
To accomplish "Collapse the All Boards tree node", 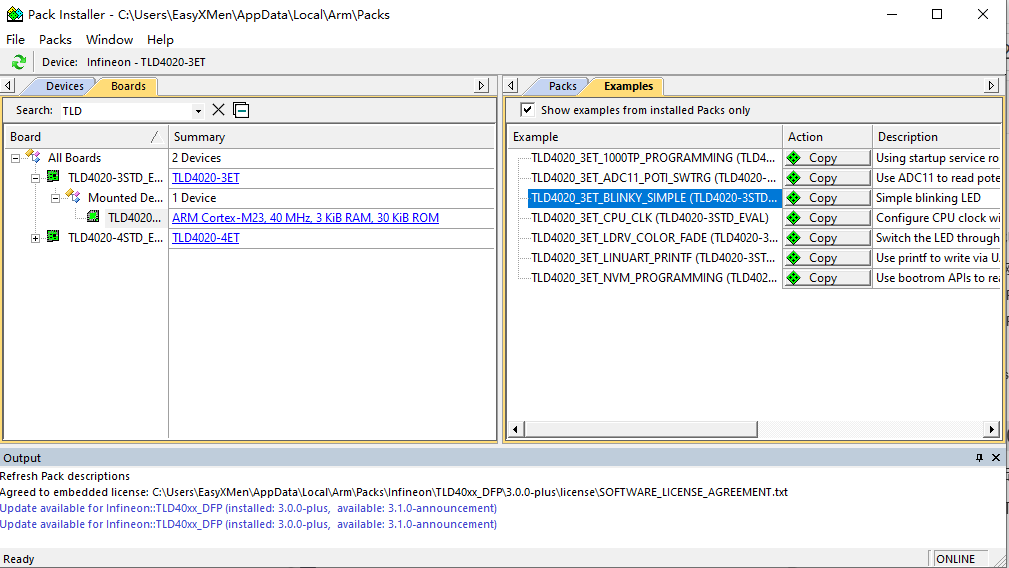I will [x=15, y=158].
